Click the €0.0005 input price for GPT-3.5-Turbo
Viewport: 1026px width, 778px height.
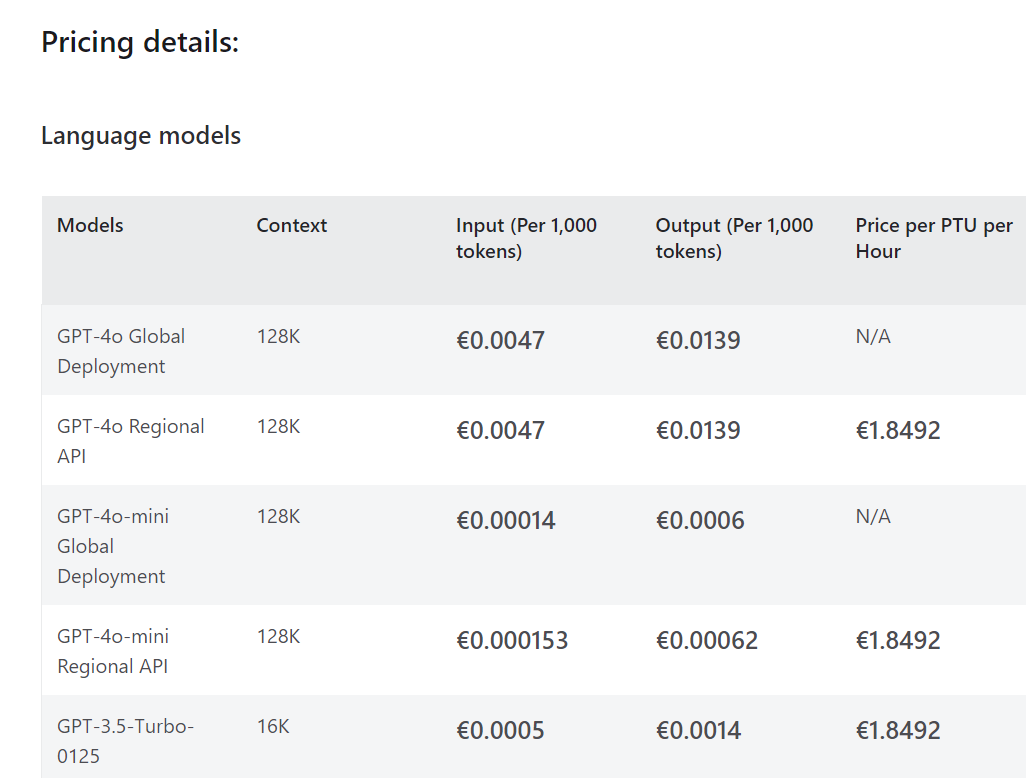(500, 731)
